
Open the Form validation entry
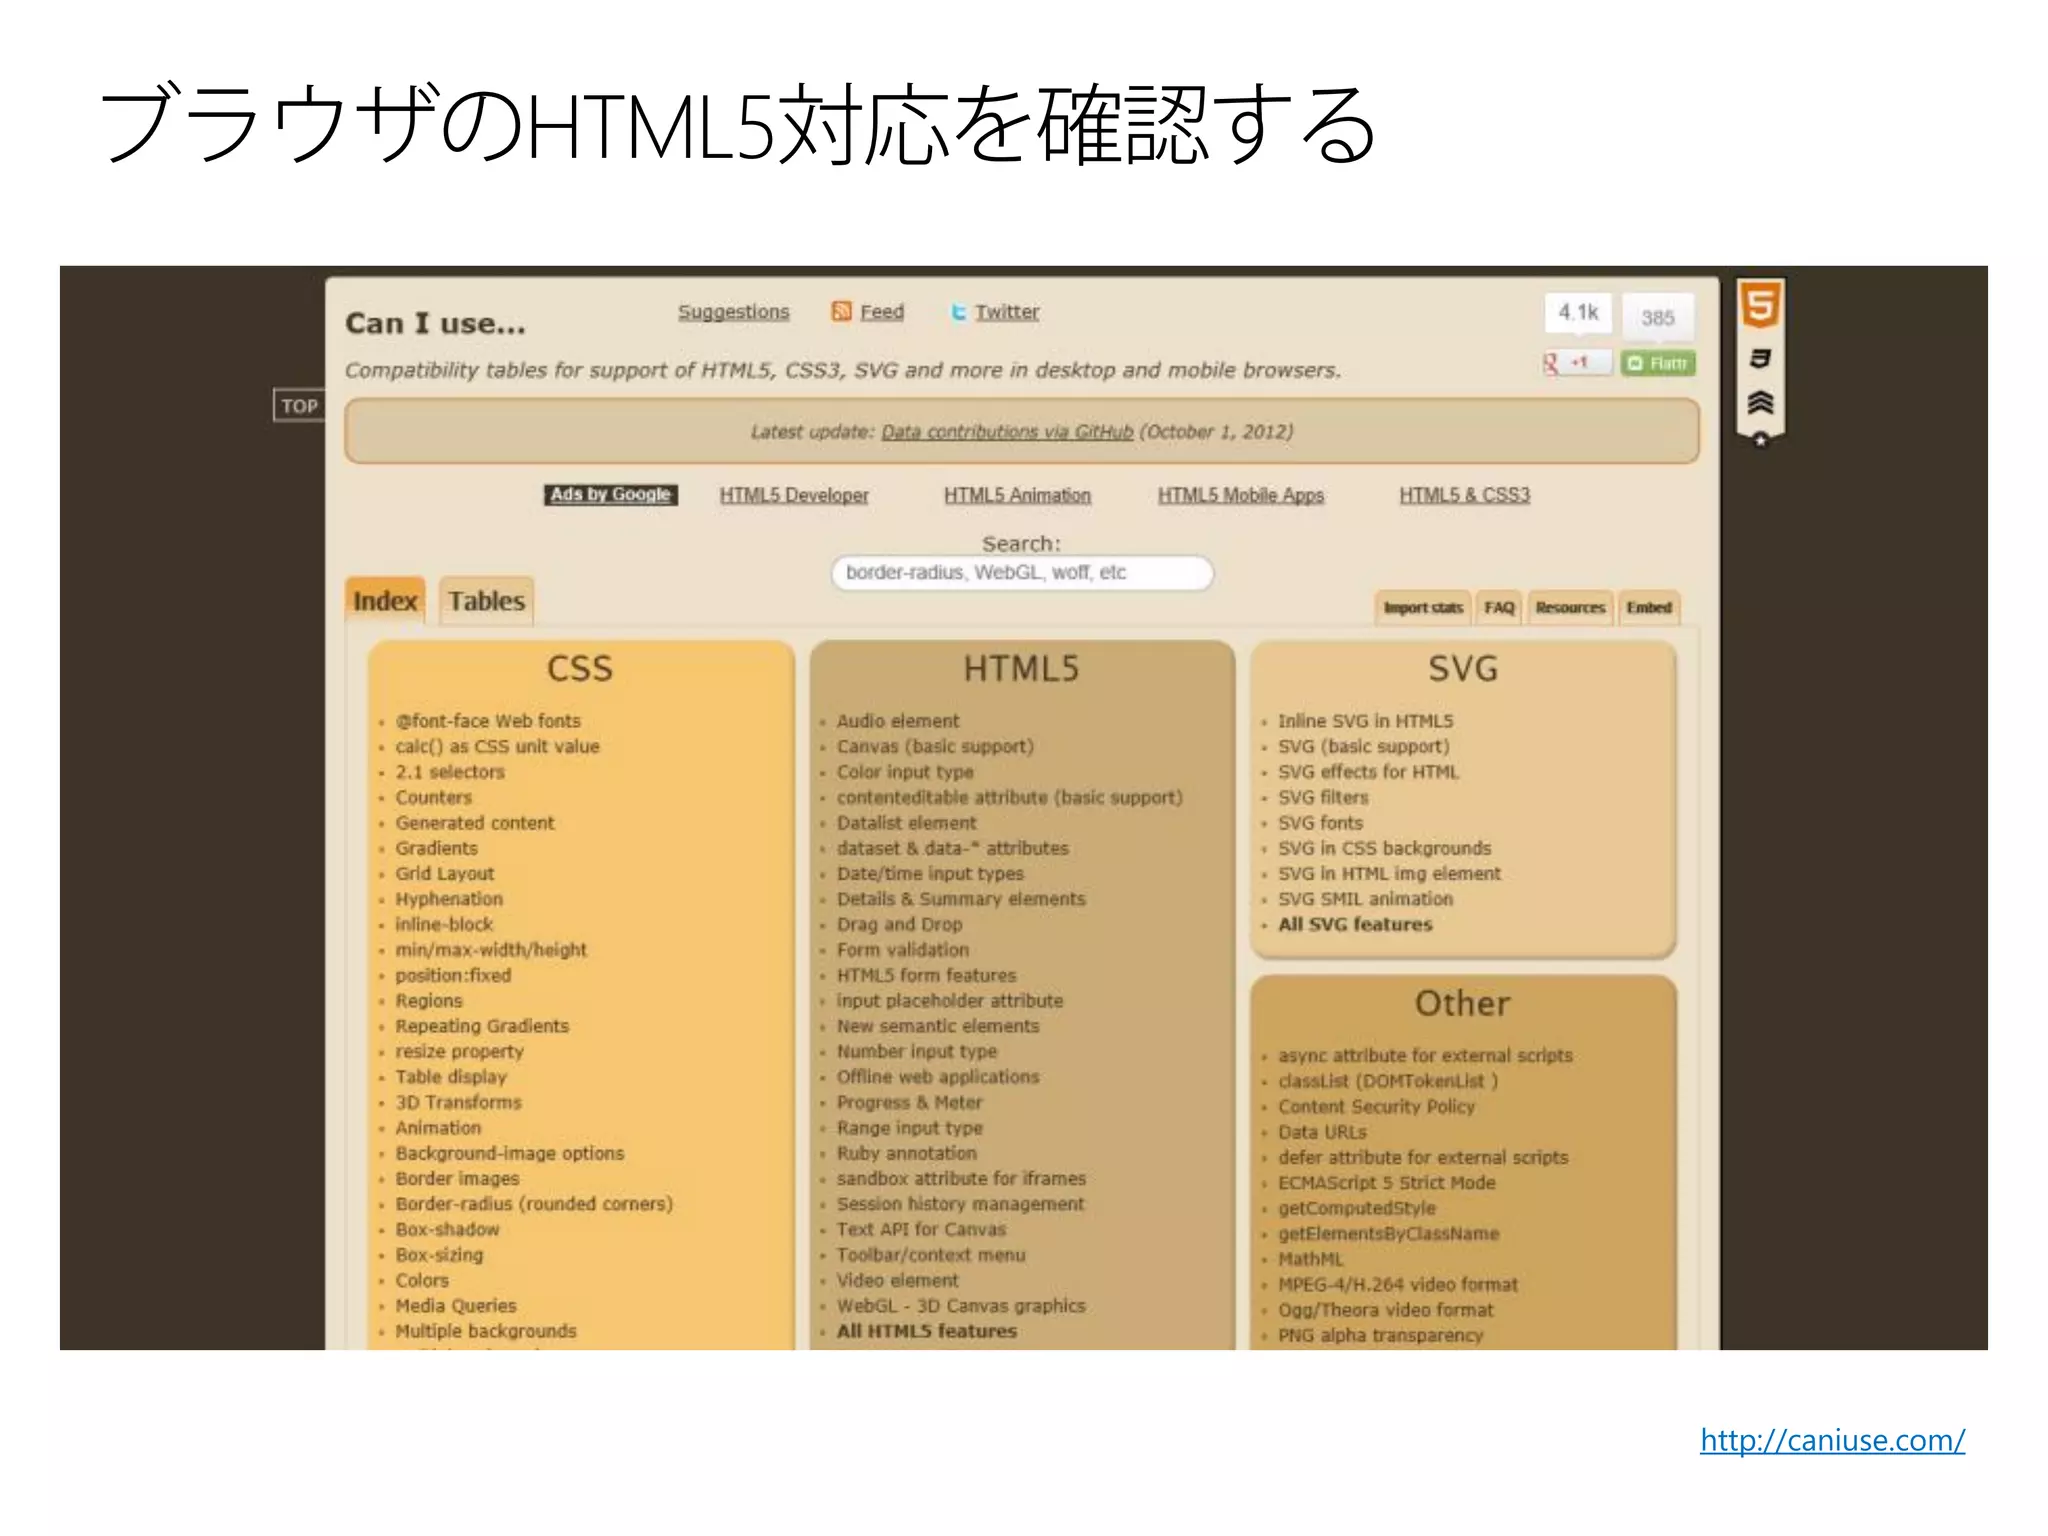[903, 950]
